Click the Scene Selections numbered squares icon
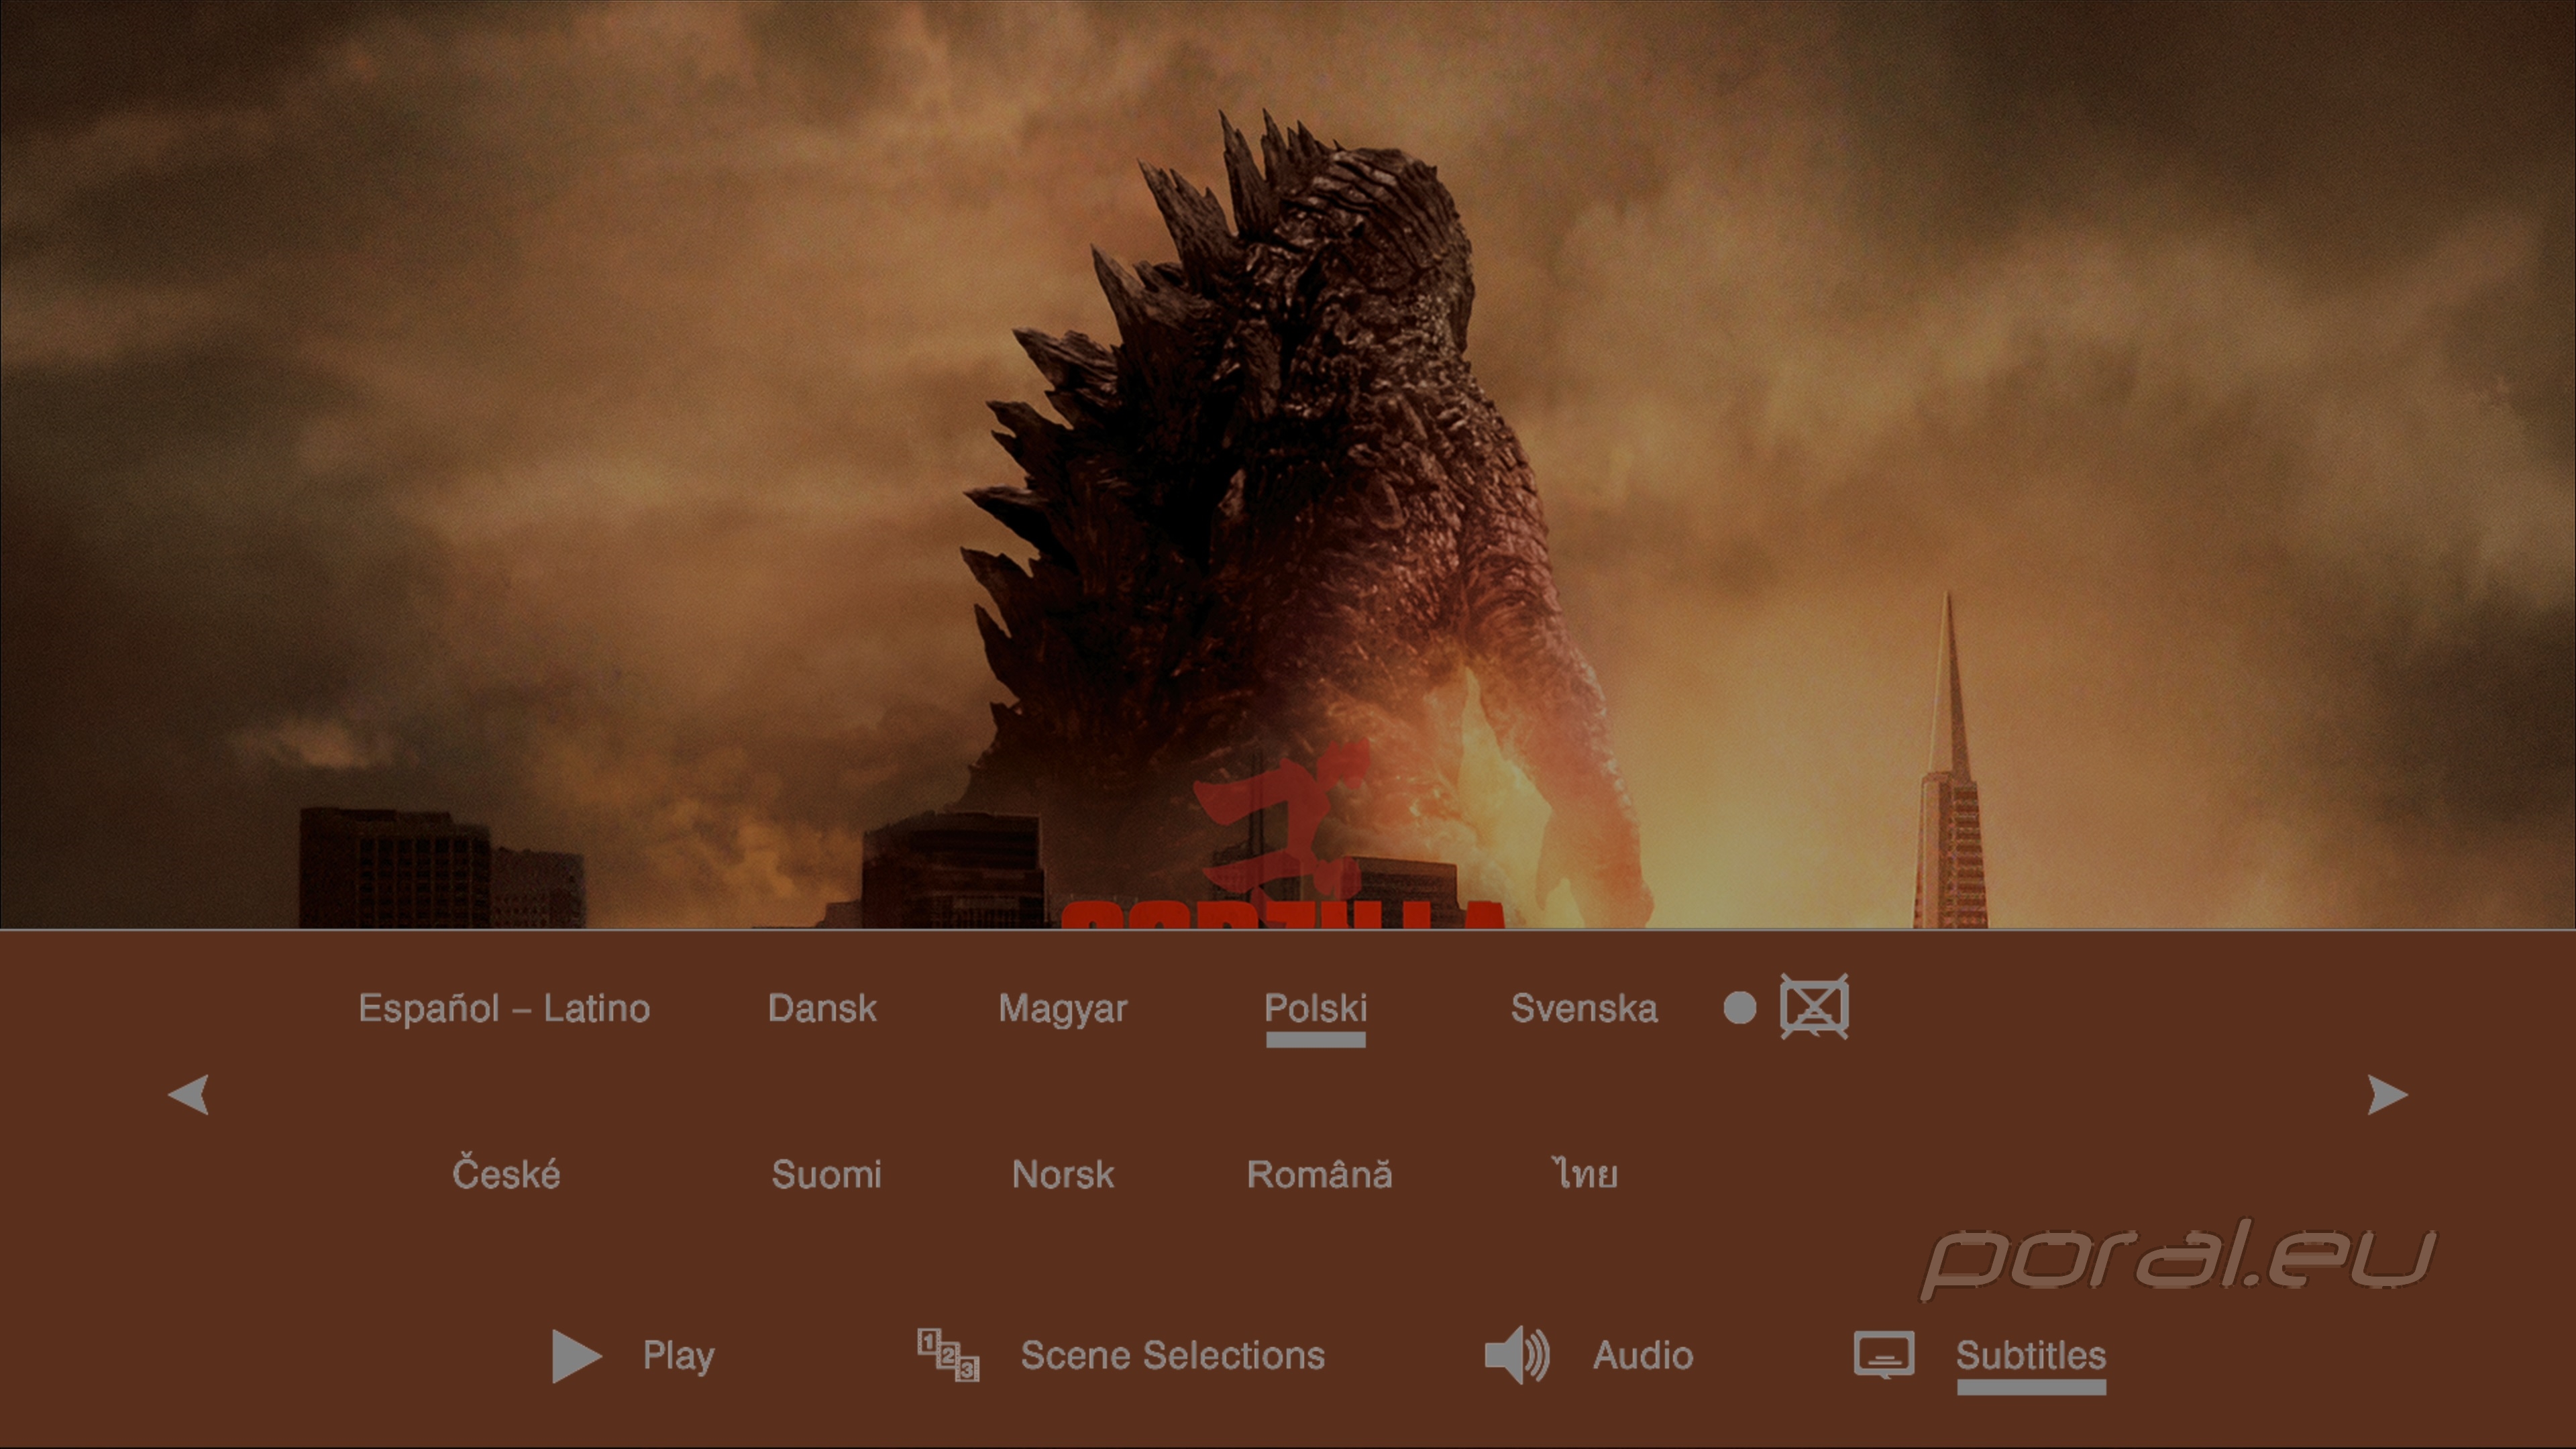The height and width of the screenshot is (1449, 2576). (x=948, y=1355)
